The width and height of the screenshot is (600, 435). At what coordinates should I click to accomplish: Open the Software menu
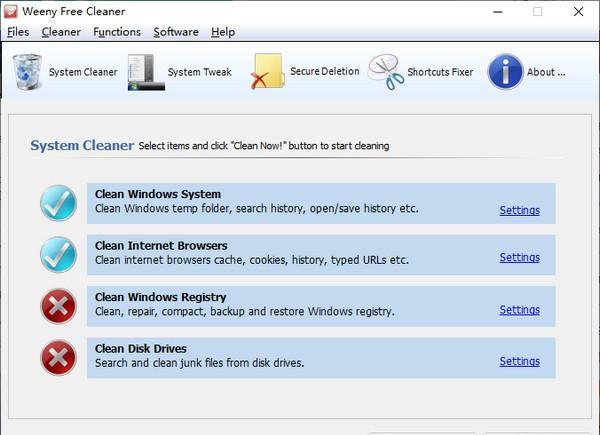(x=176, y=32)
